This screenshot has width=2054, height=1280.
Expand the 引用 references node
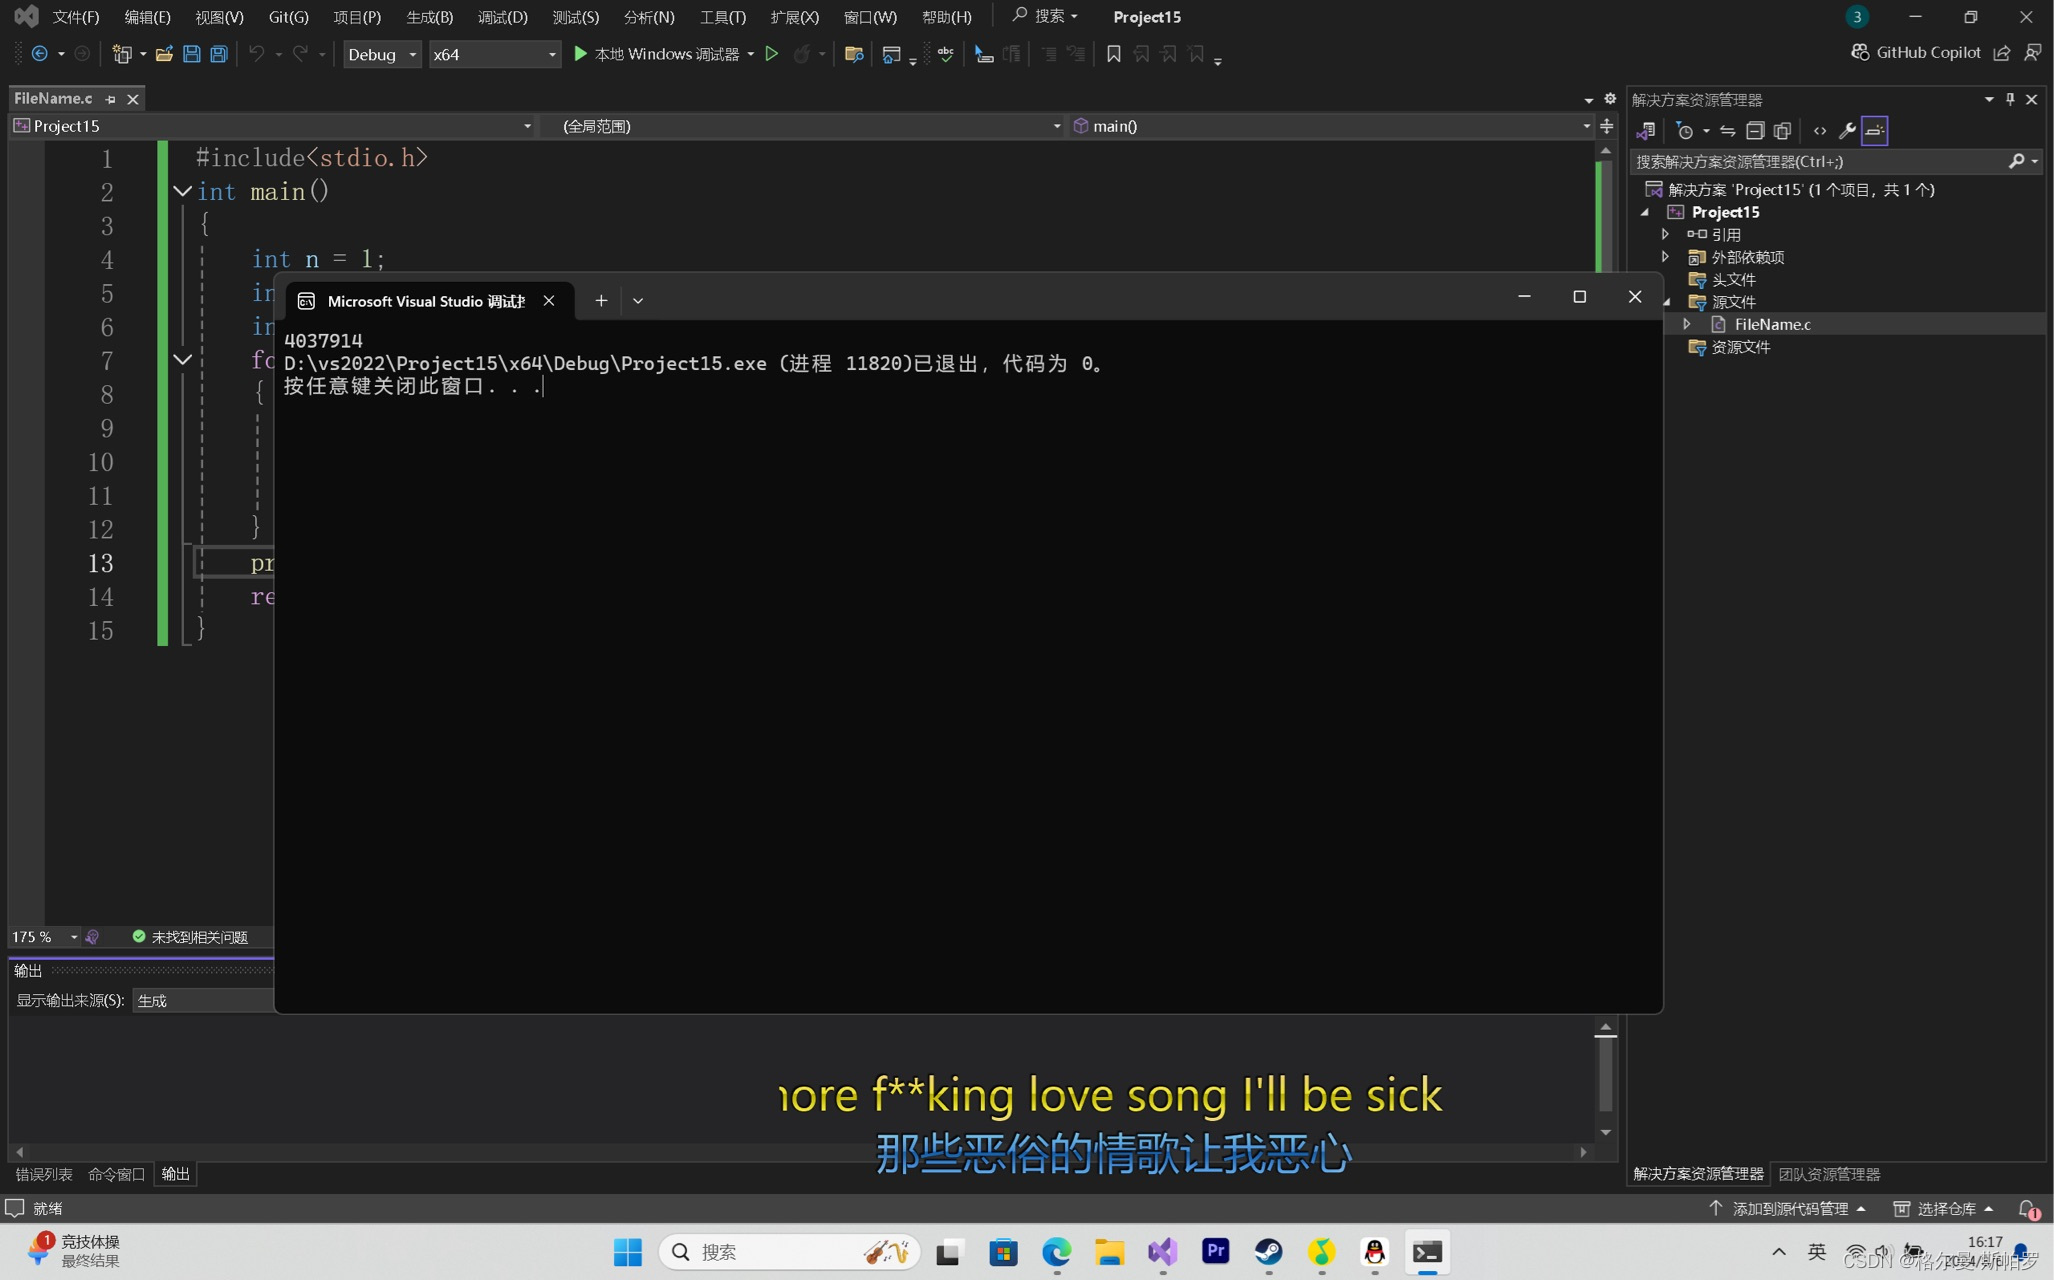pyautogui.click(x=1665, y=234)
